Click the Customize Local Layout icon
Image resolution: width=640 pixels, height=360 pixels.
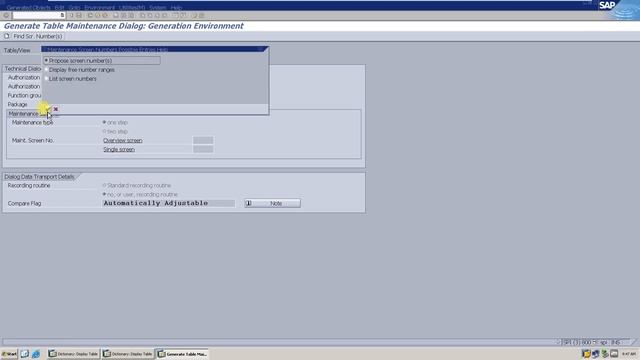[202, 16]
